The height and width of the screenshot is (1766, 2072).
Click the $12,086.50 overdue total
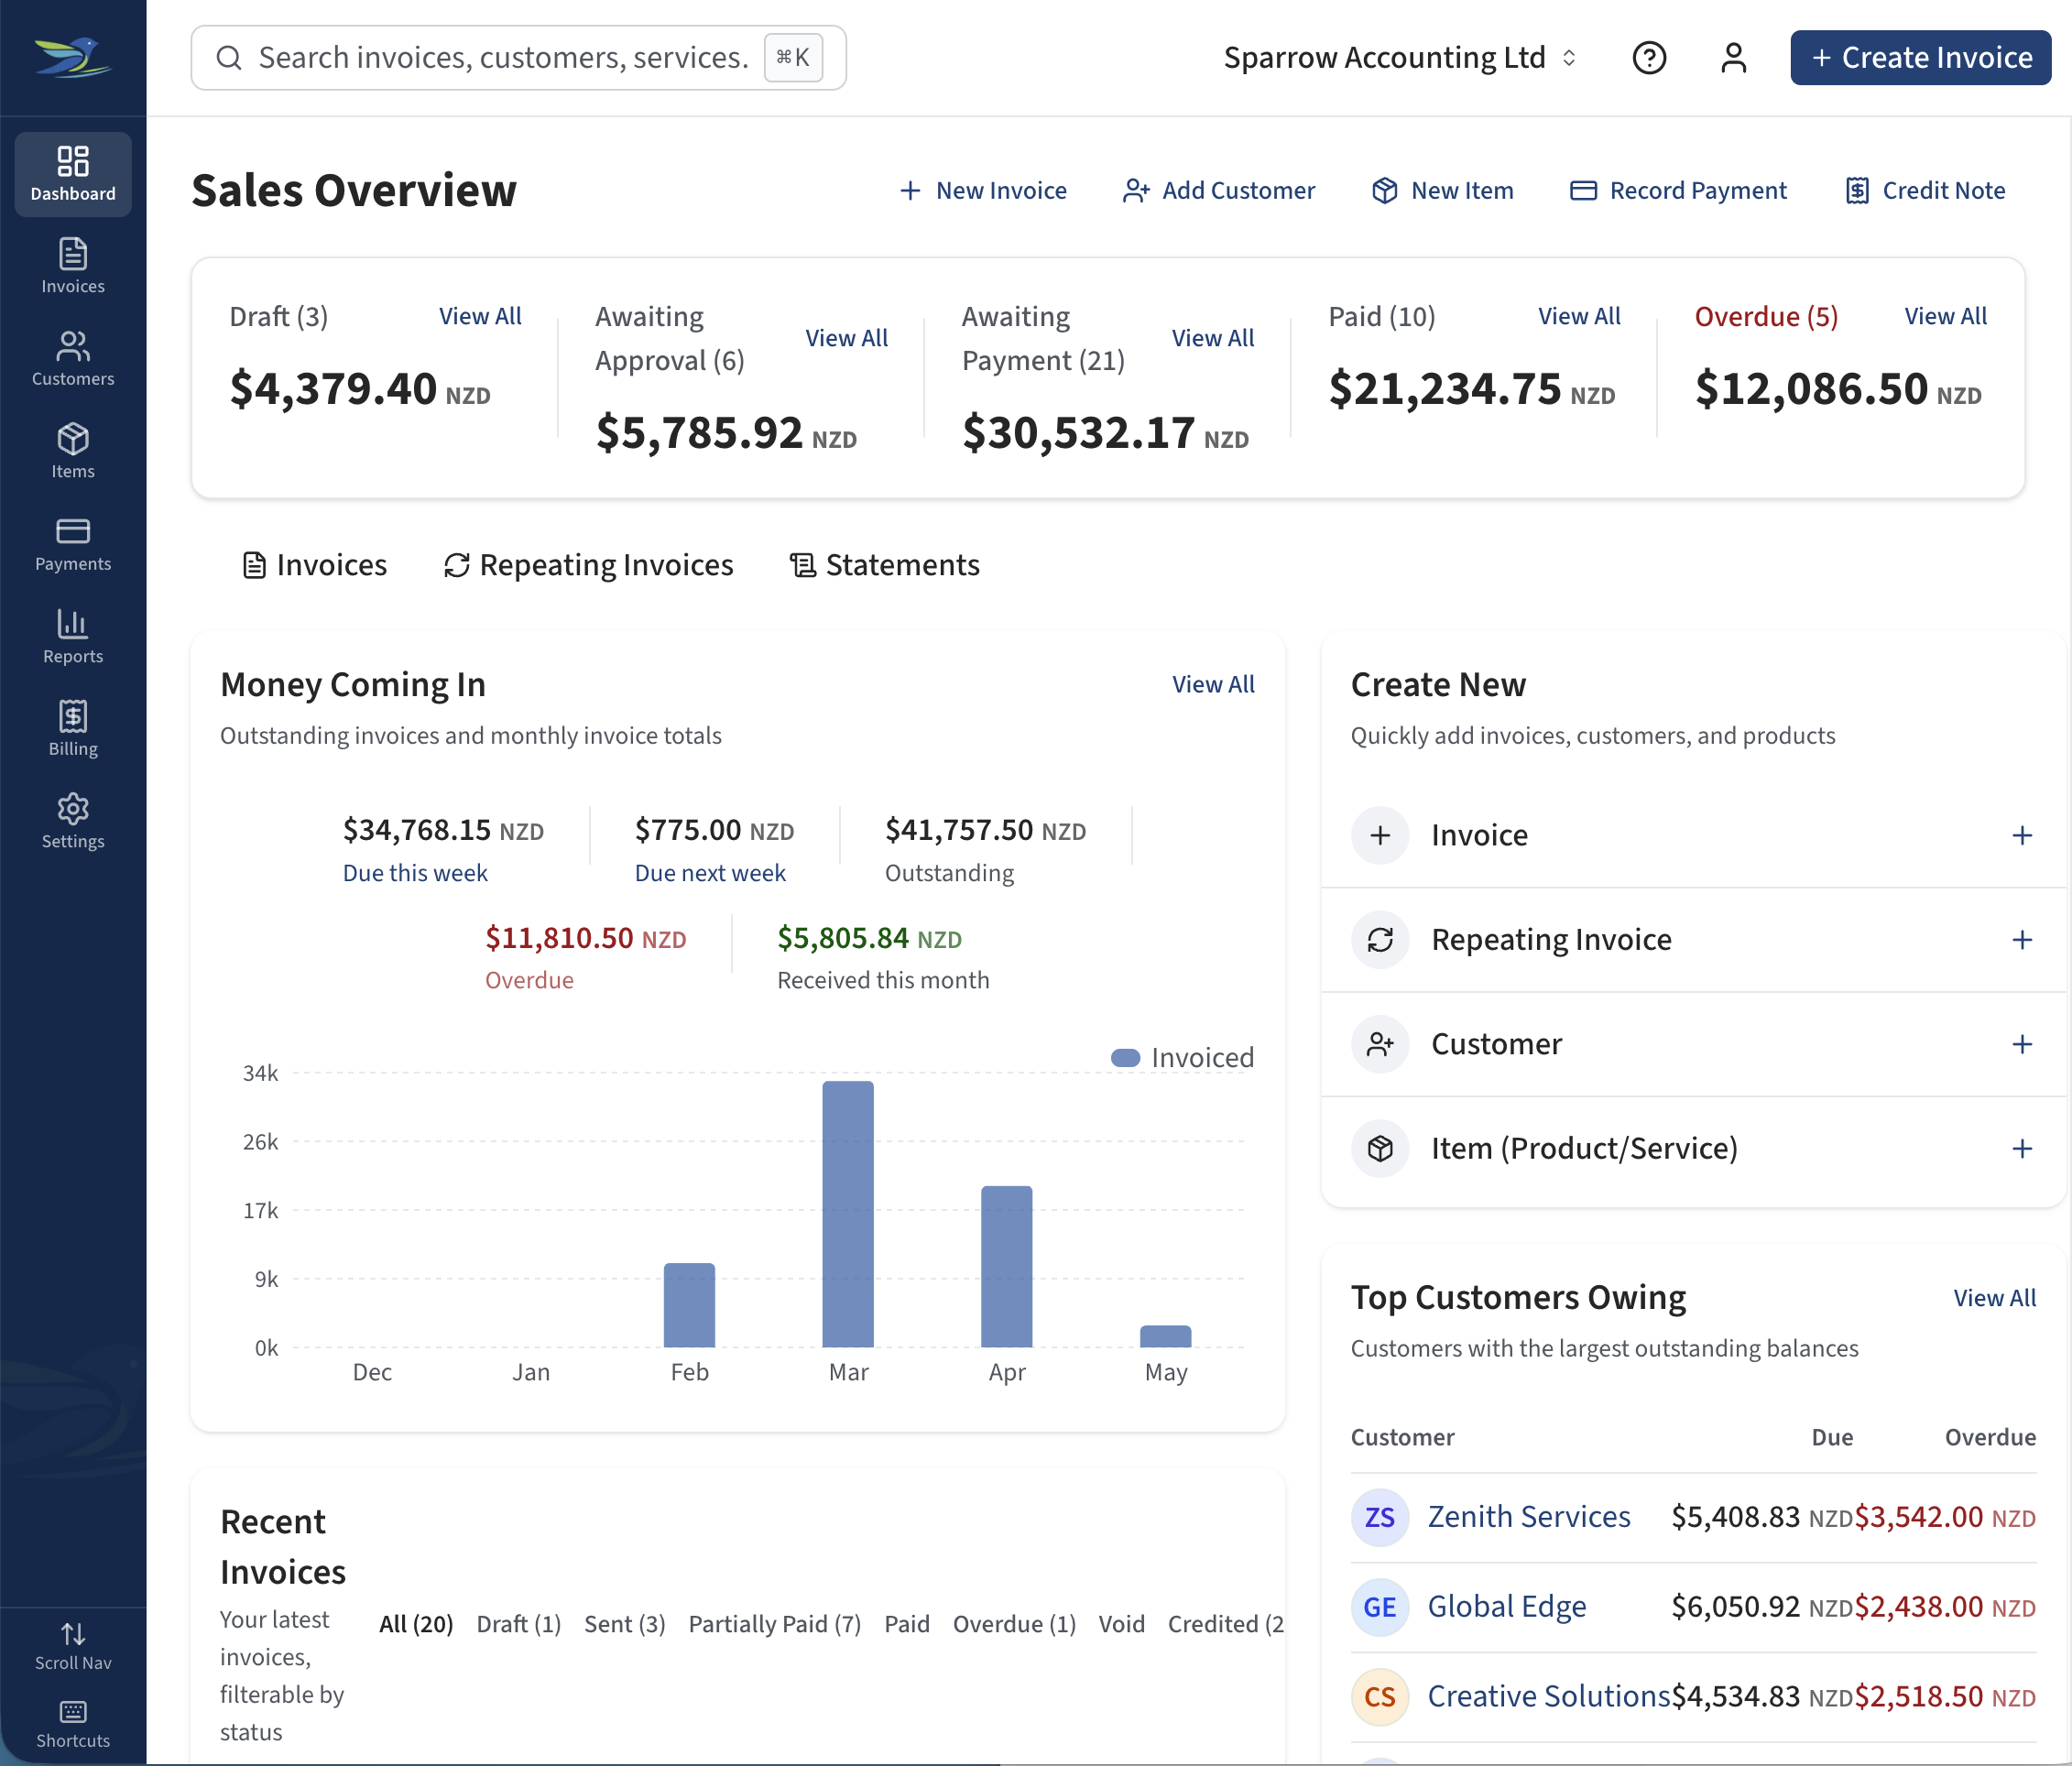pos(1837,388)
